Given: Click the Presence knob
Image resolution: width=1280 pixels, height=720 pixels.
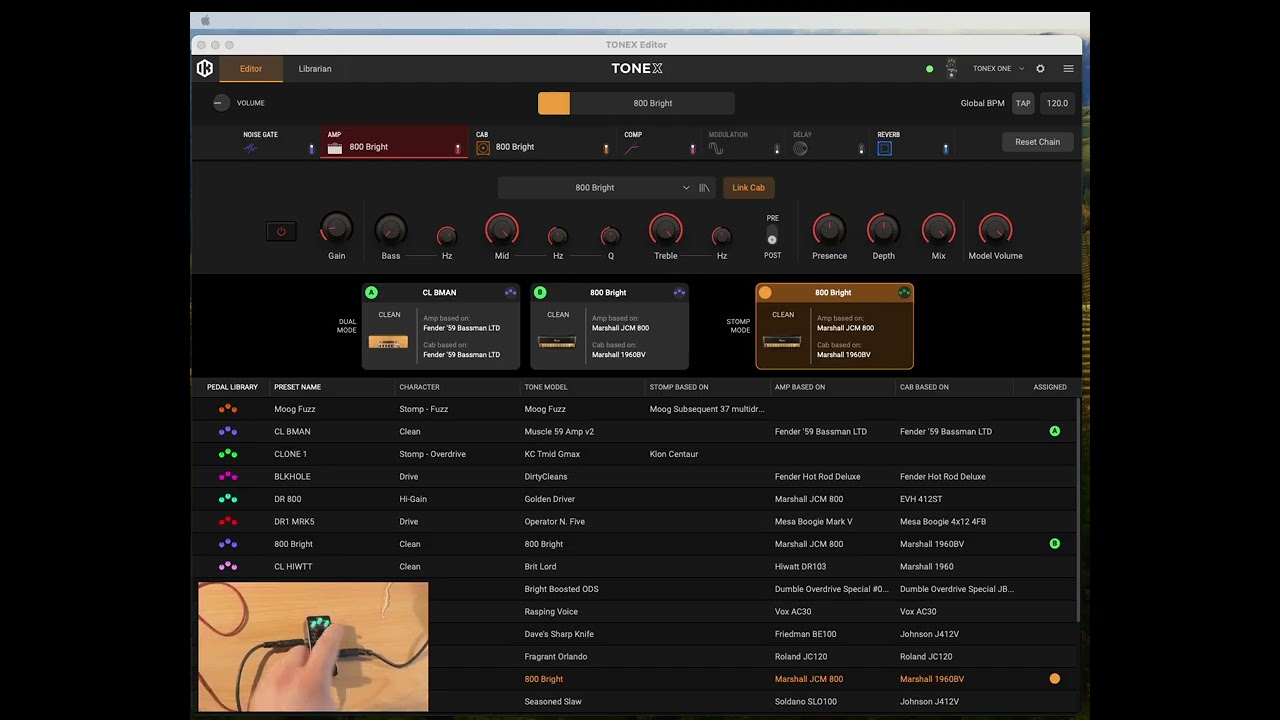Looking at the screenshot, I should click(829, 229).
